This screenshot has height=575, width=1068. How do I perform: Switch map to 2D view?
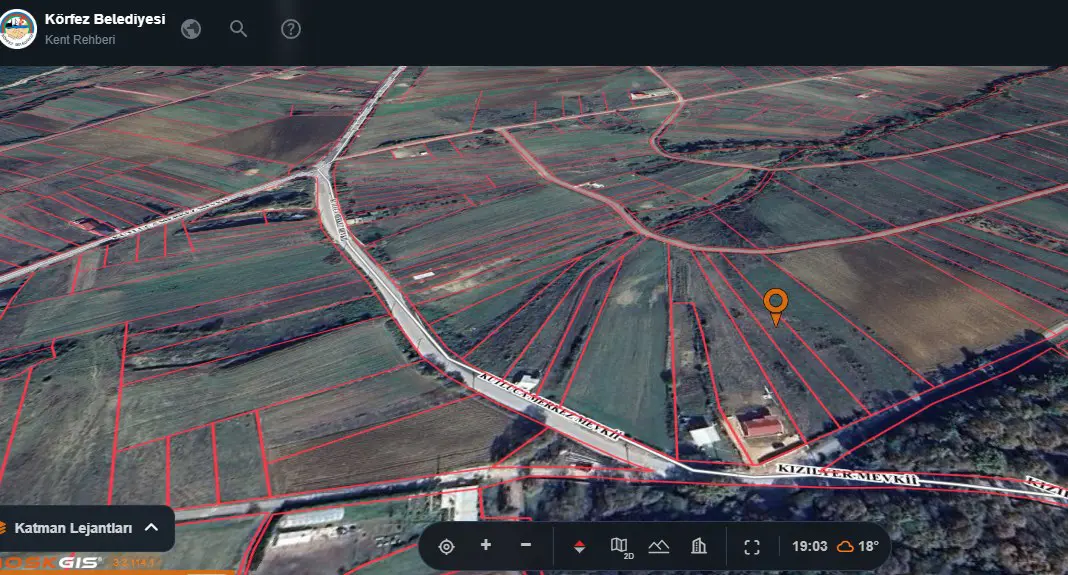[x=621, y=547]
